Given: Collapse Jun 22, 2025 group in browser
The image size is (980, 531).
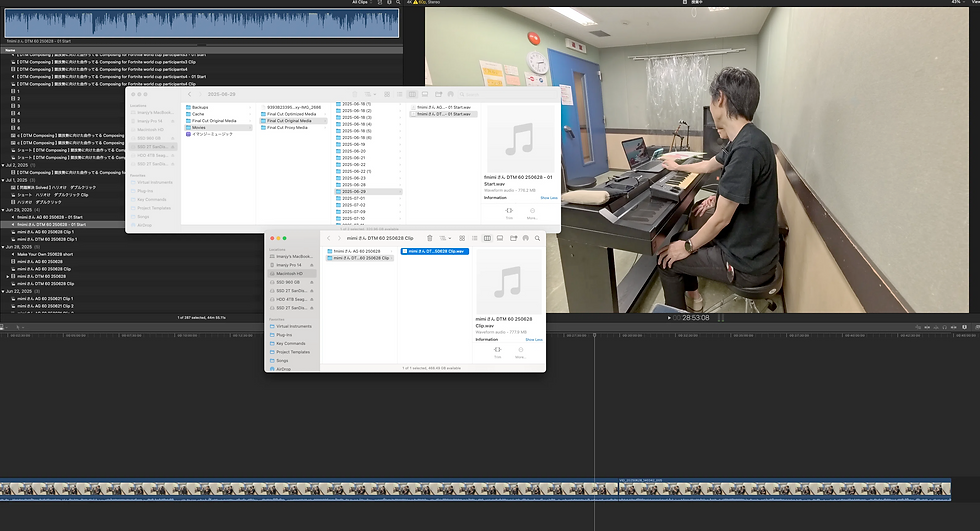Looking at the screenshot, I should pyautogui.click(x=3, y=291).
